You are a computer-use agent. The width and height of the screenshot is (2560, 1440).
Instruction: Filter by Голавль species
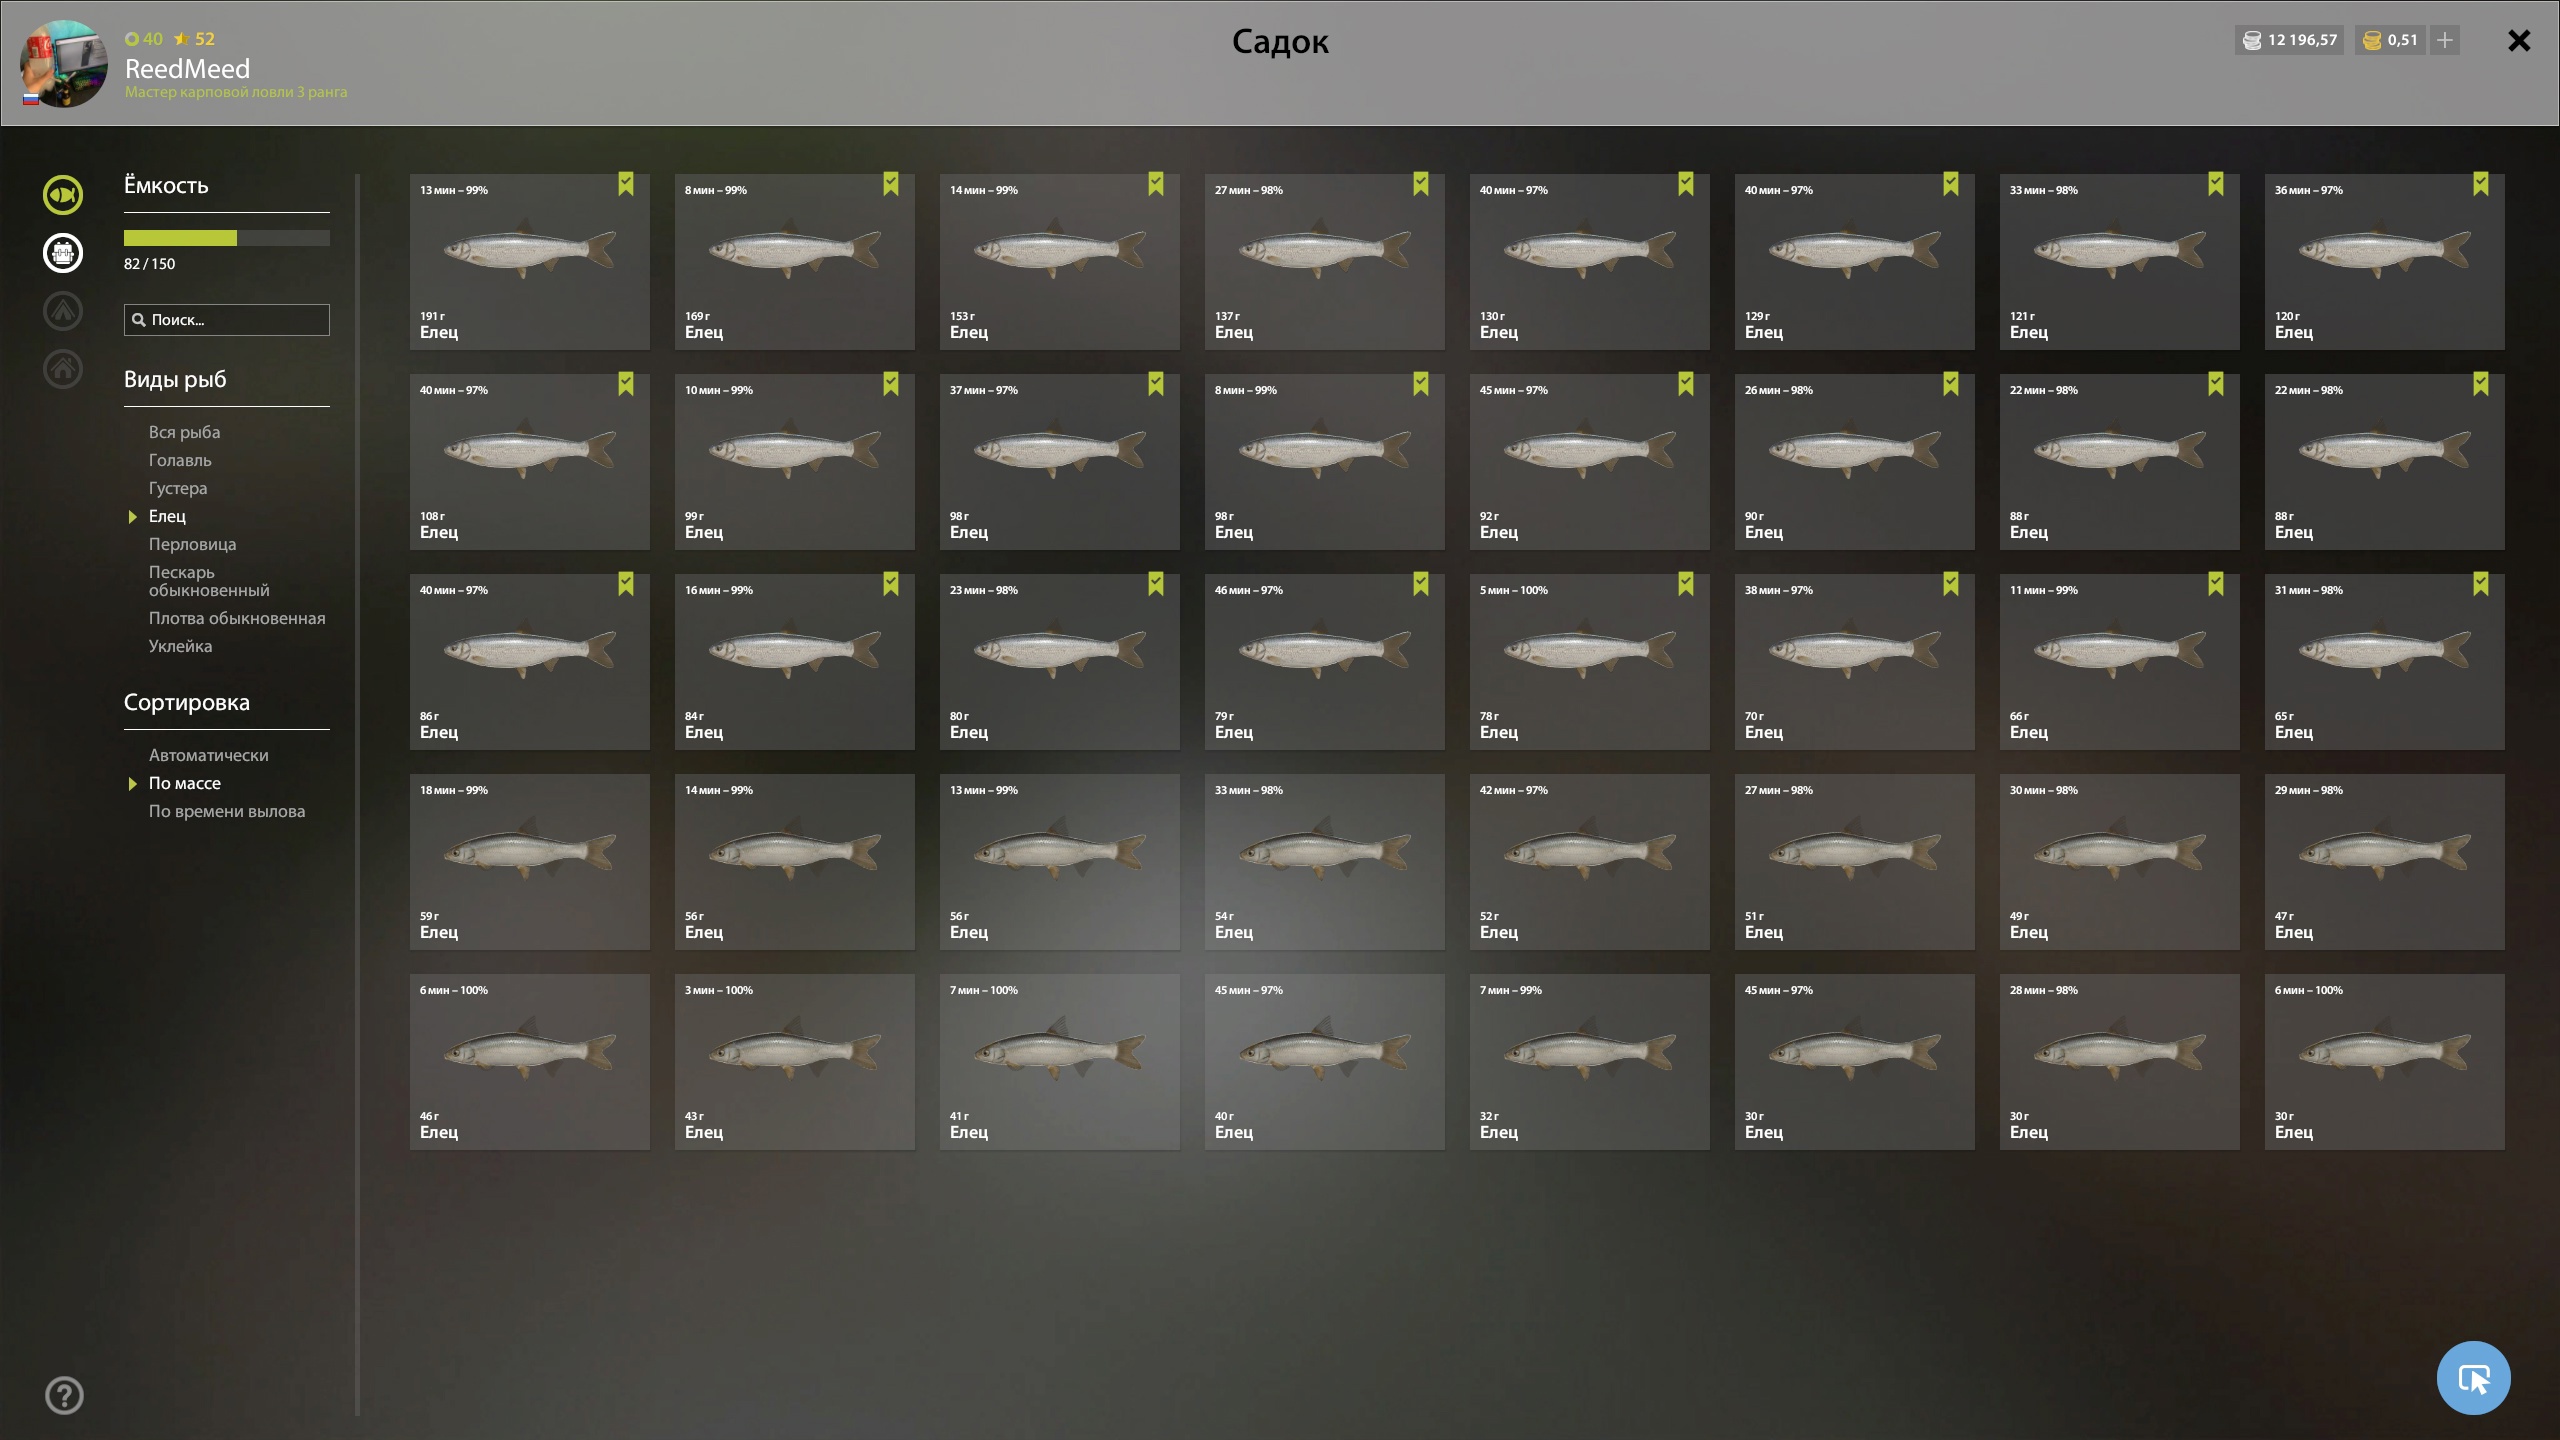(180, 460)
